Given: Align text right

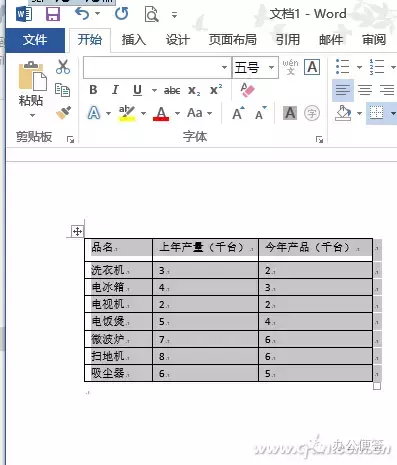Looking at the screenshot, I should point(387,90).
